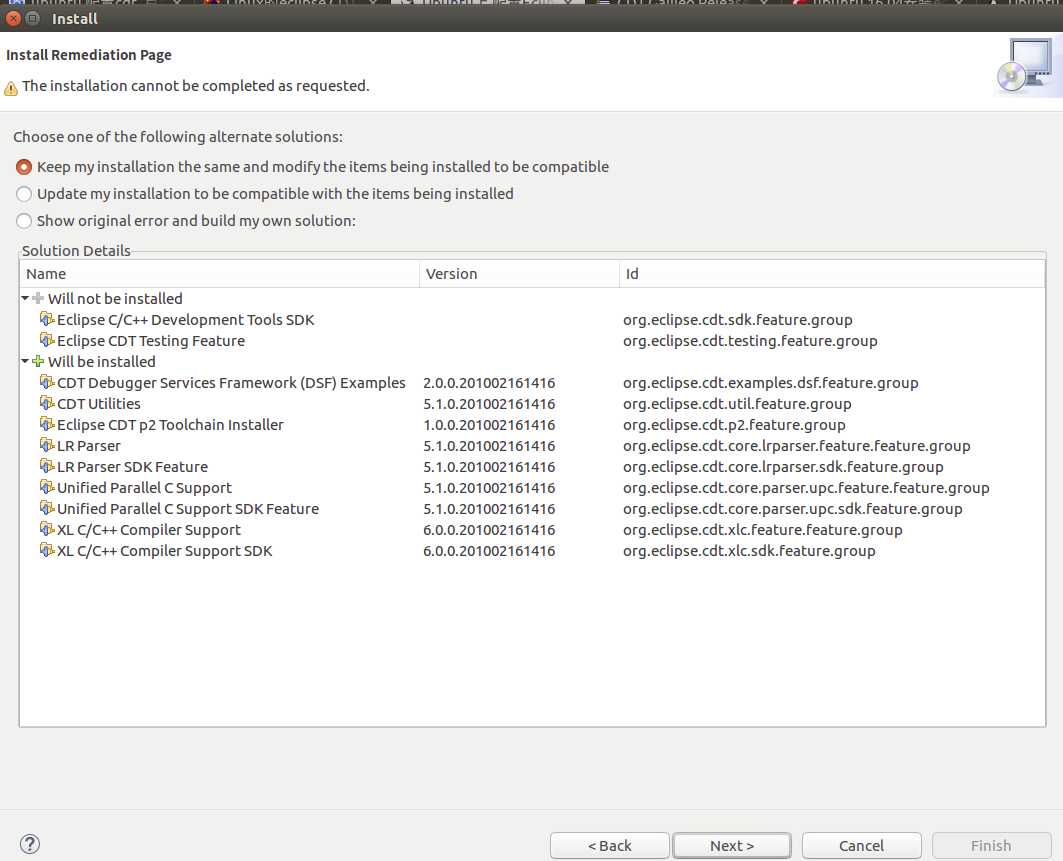Click the disabled Finish button
This screenshot has height=861, width=1063.
point(991,845)
